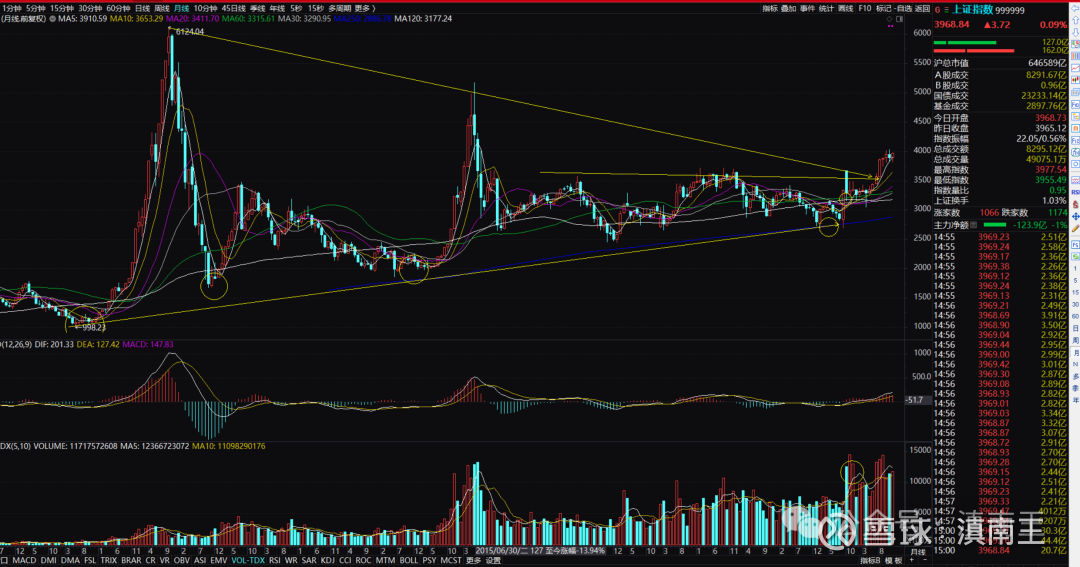
Task: Select the RSI indicator tab
Action: [275, 560]
